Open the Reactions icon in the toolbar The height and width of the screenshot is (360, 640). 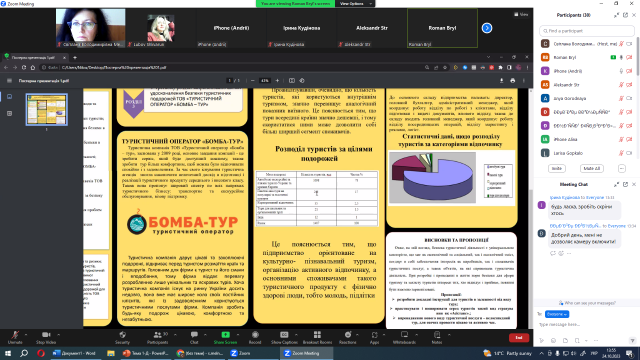click(348, 335)
